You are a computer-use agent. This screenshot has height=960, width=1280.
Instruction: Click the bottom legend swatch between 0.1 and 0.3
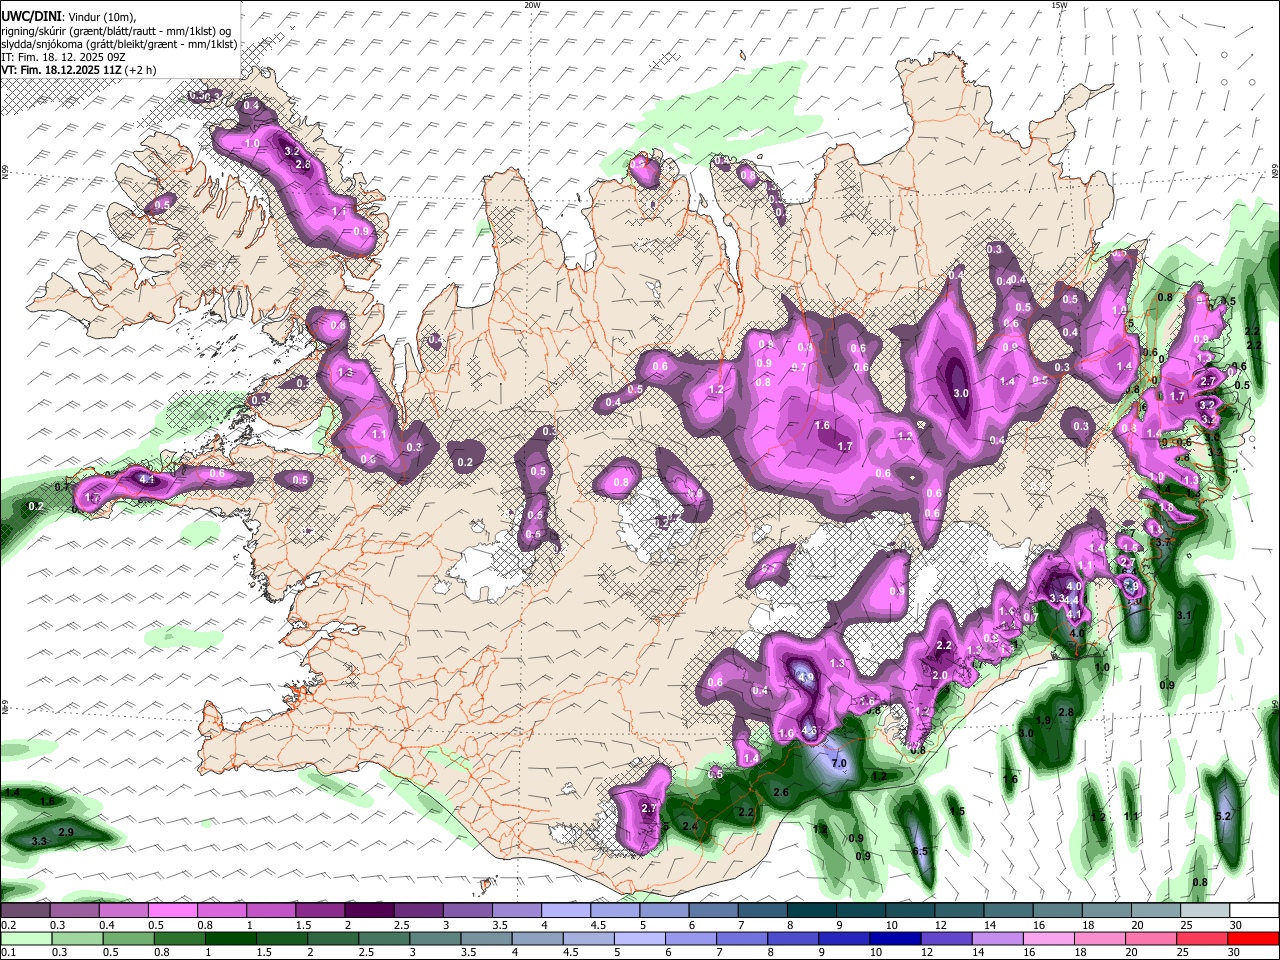(25, 939)
